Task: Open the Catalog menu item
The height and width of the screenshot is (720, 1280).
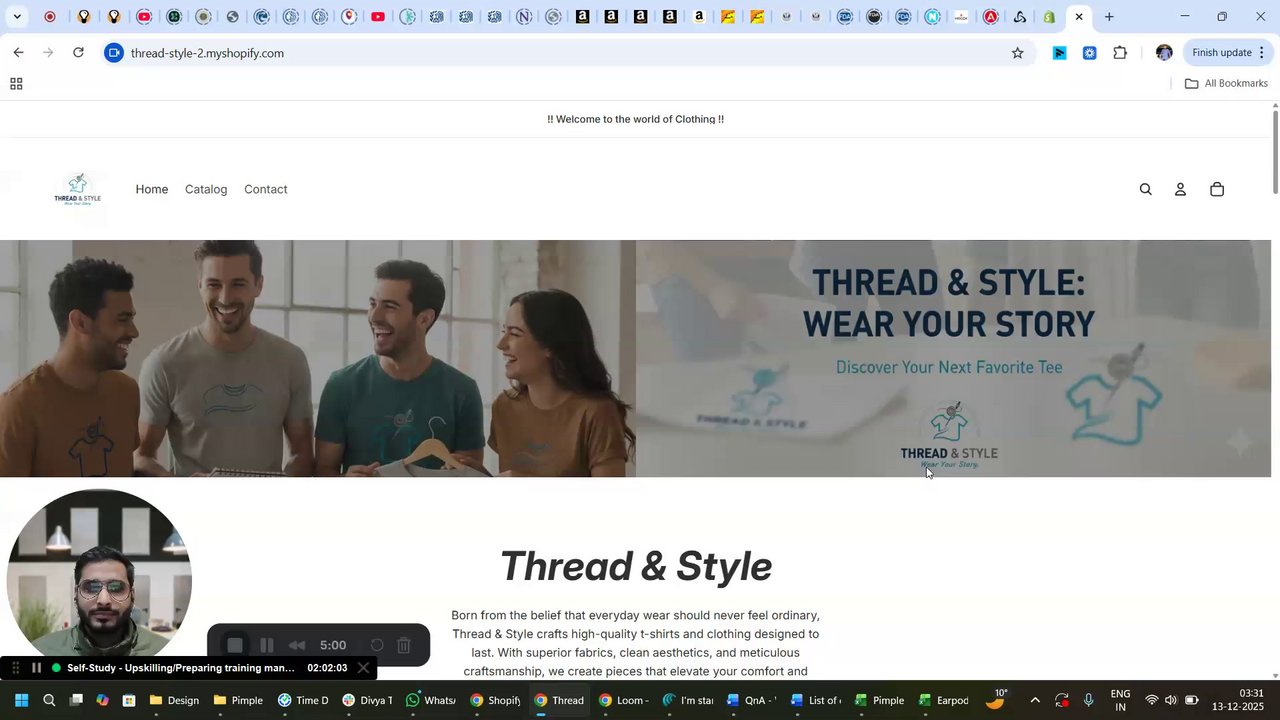Action: 206,189
